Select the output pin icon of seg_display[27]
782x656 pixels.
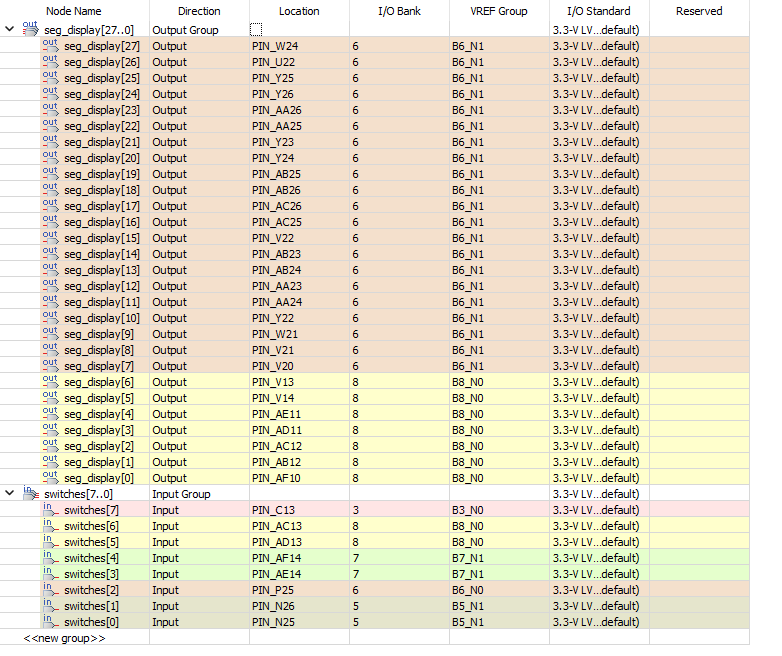coord(50,46)
